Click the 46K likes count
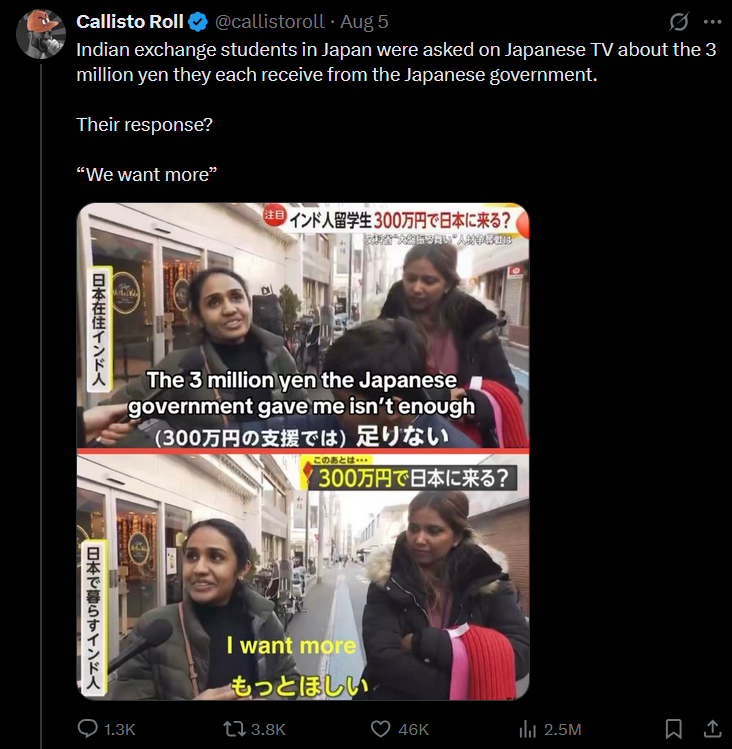 coord(413,729)
